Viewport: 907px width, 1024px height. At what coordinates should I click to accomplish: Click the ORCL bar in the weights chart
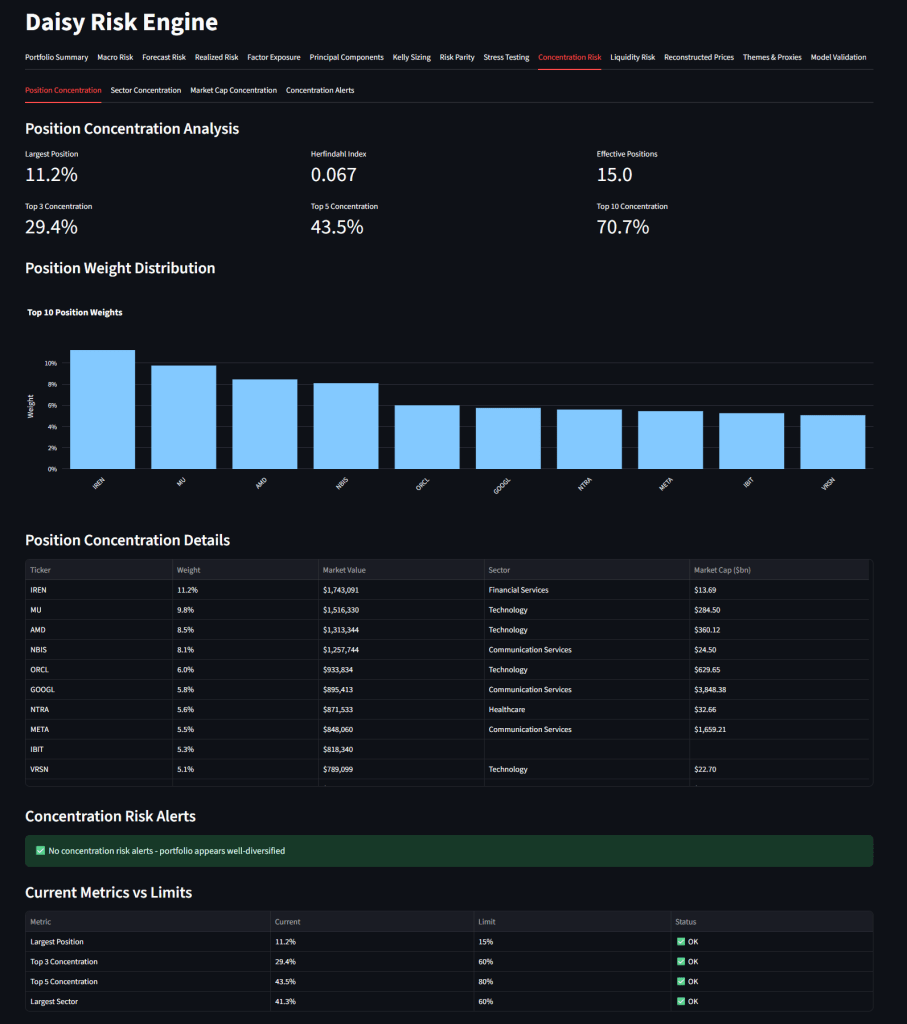point(427,436)
